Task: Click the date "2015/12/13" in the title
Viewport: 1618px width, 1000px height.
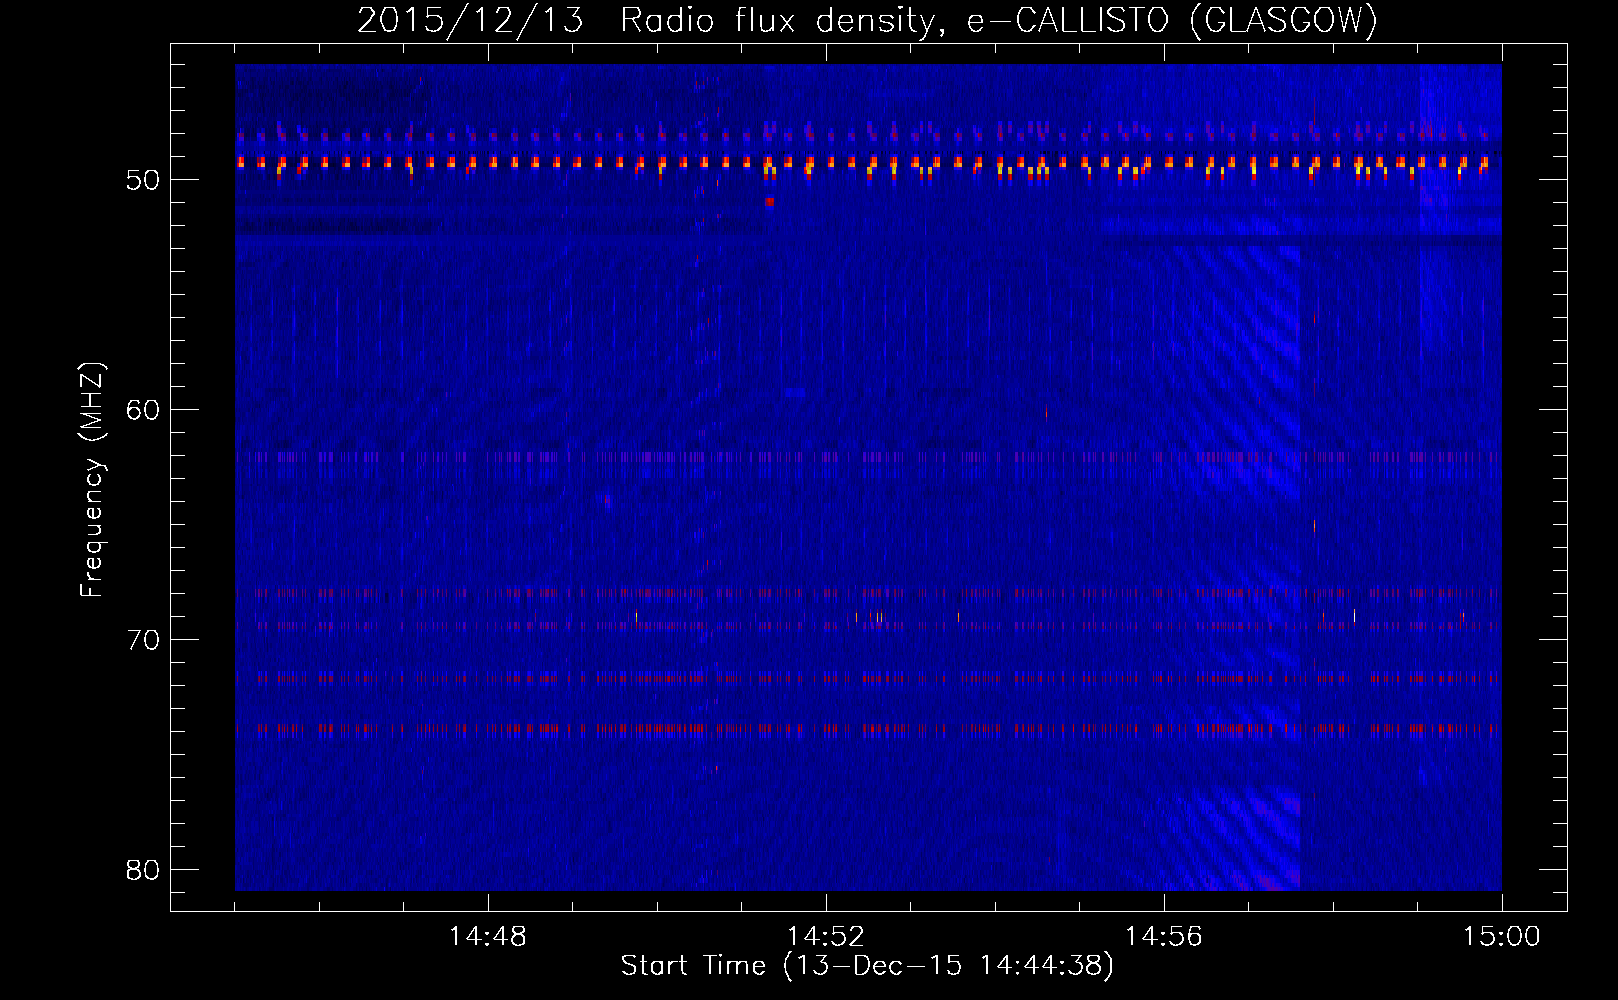Action: [470, 20]
